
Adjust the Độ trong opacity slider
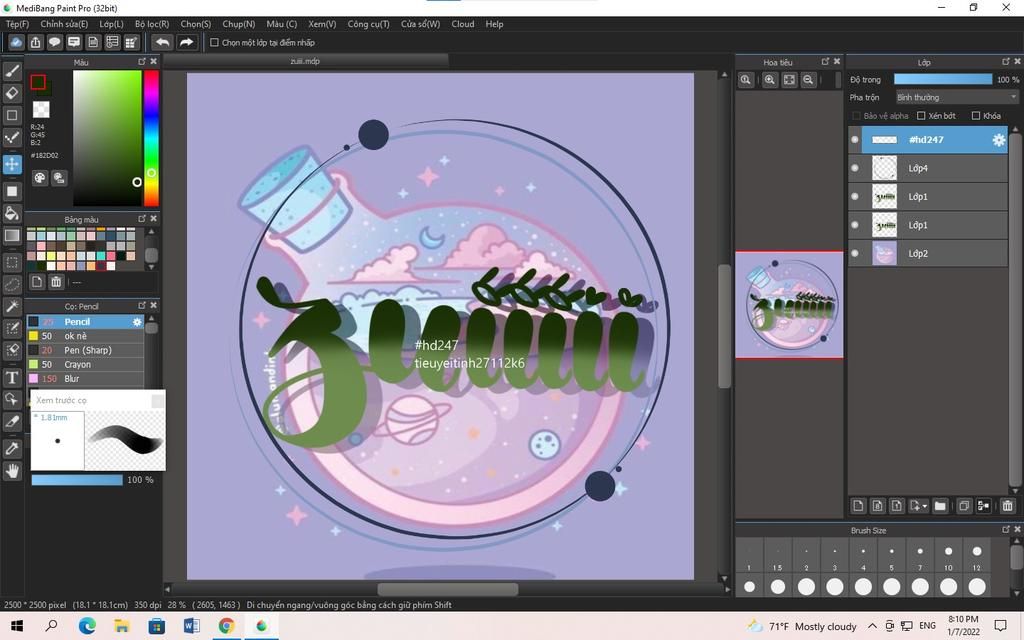tap(943, 80)
